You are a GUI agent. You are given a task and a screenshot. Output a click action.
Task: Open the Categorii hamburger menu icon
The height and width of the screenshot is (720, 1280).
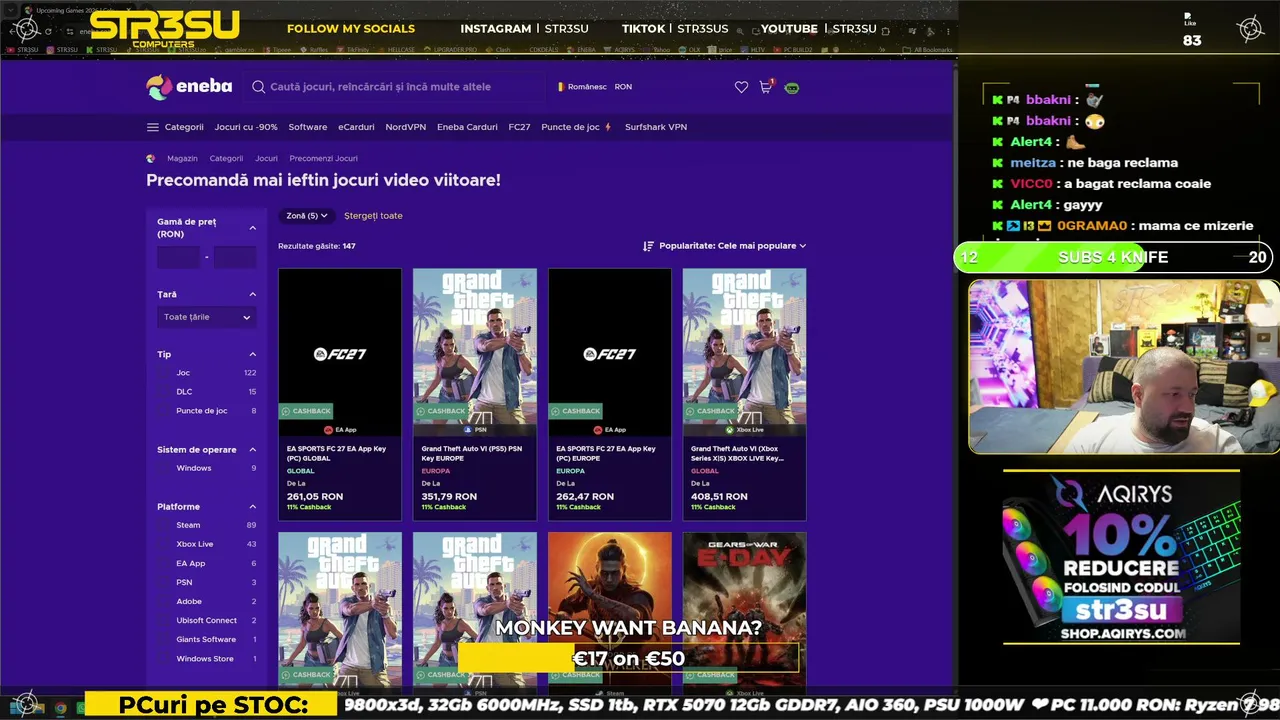(x=153, y=127)
